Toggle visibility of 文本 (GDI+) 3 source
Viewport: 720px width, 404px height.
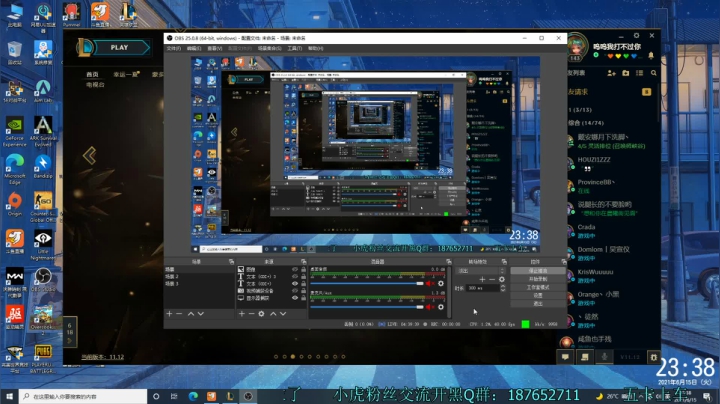tap(295, 276)
